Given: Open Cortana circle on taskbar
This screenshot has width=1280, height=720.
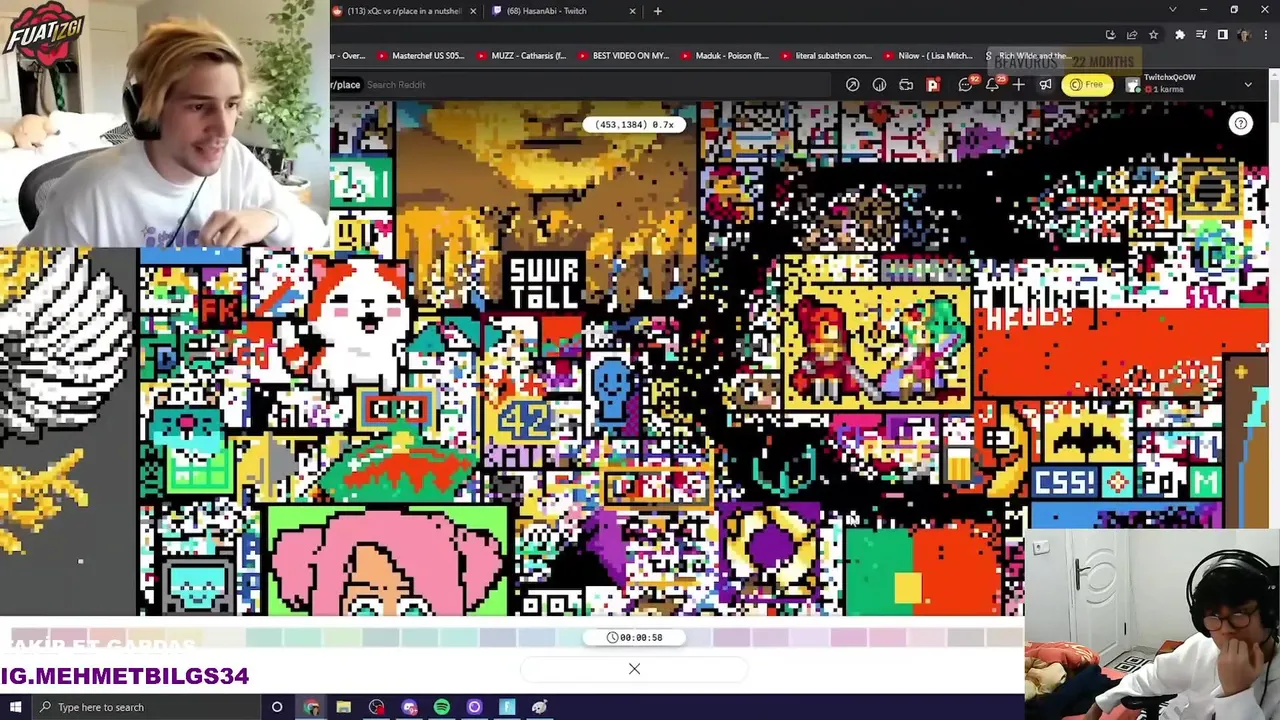Looking at the screenshot, I should (x=277, y=707).
